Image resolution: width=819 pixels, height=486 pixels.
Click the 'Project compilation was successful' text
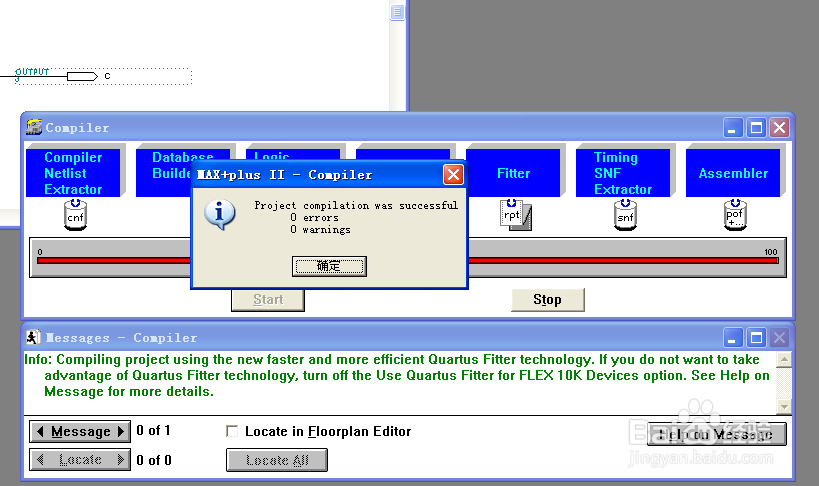coord(356,205)
